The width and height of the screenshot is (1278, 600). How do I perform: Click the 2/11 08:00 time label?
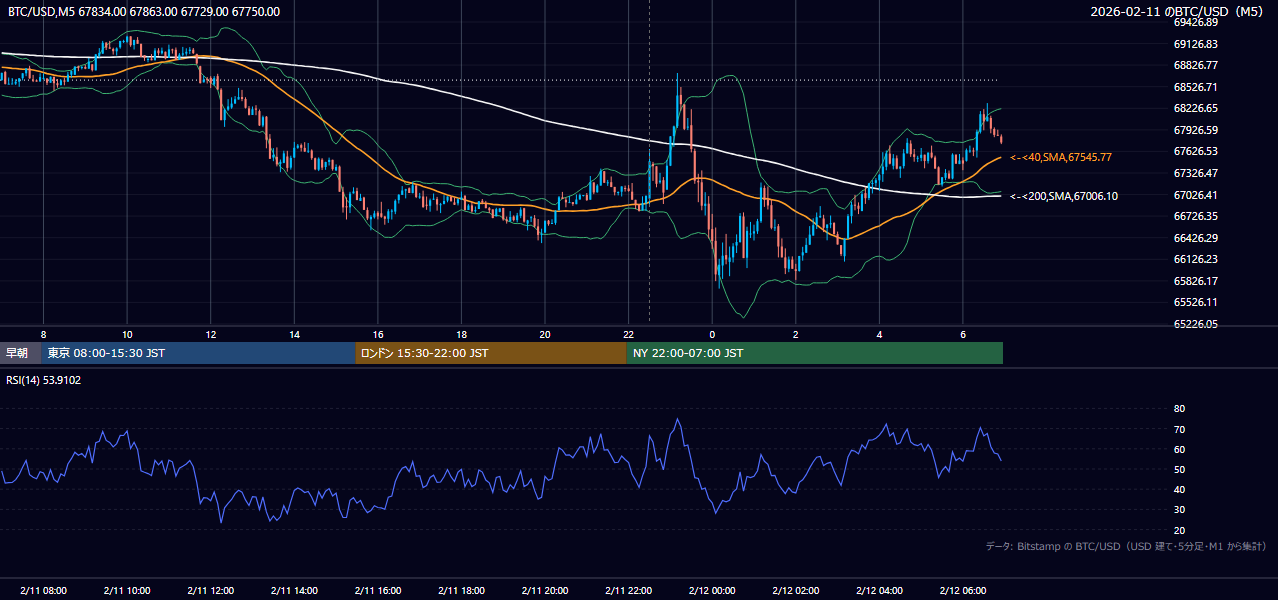click(x=43, y=591)
